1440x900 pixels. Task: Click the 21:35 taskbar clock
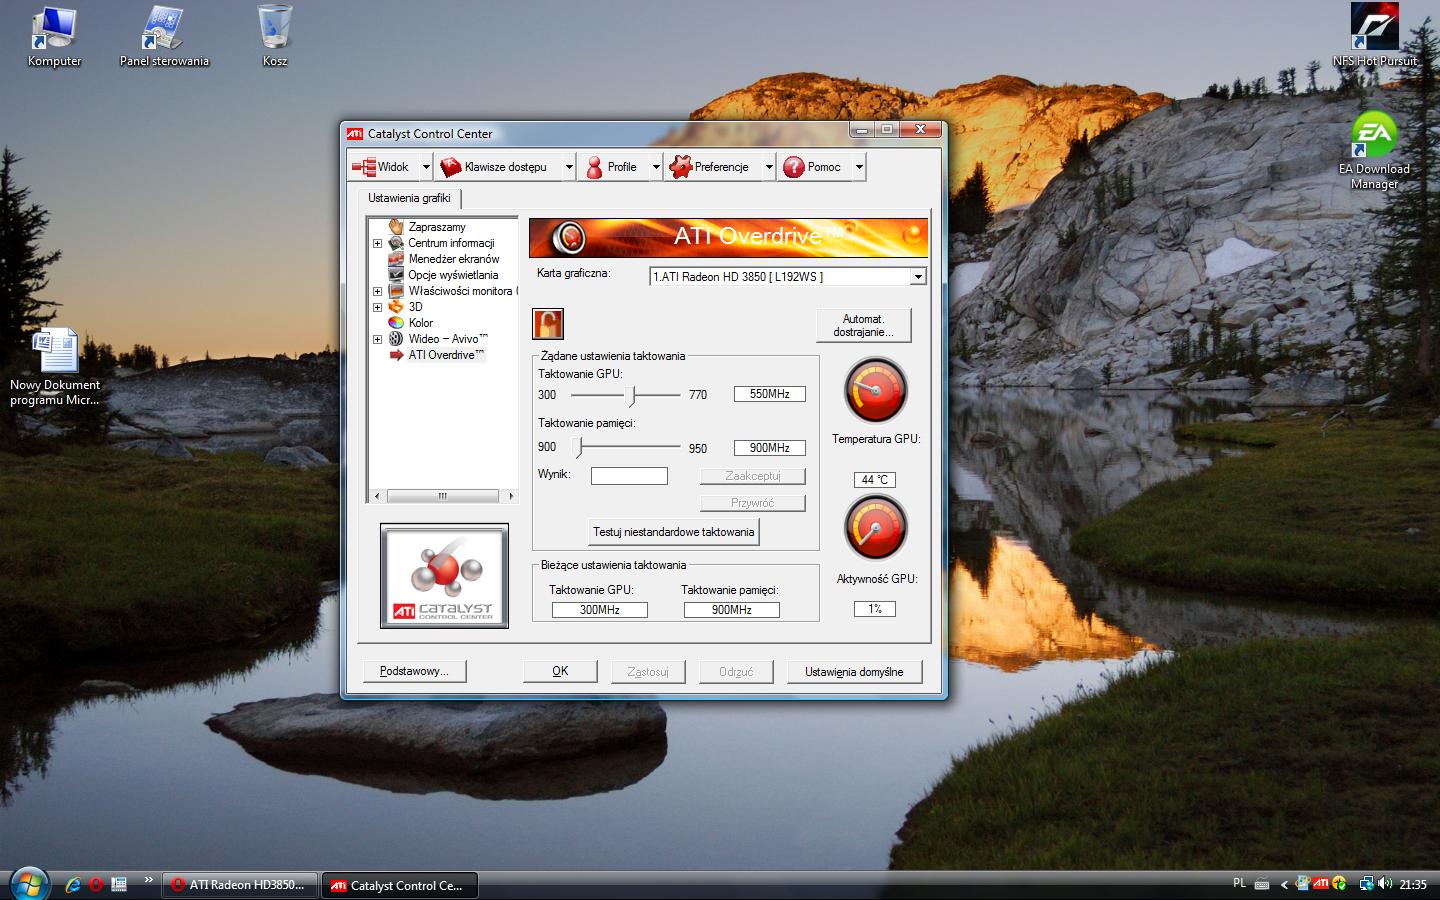1413,884
